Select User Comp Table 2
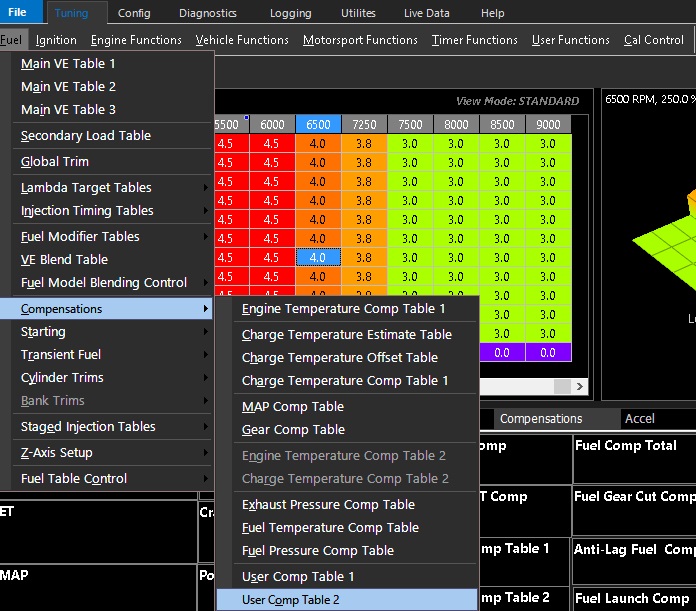 coord(291,599)
